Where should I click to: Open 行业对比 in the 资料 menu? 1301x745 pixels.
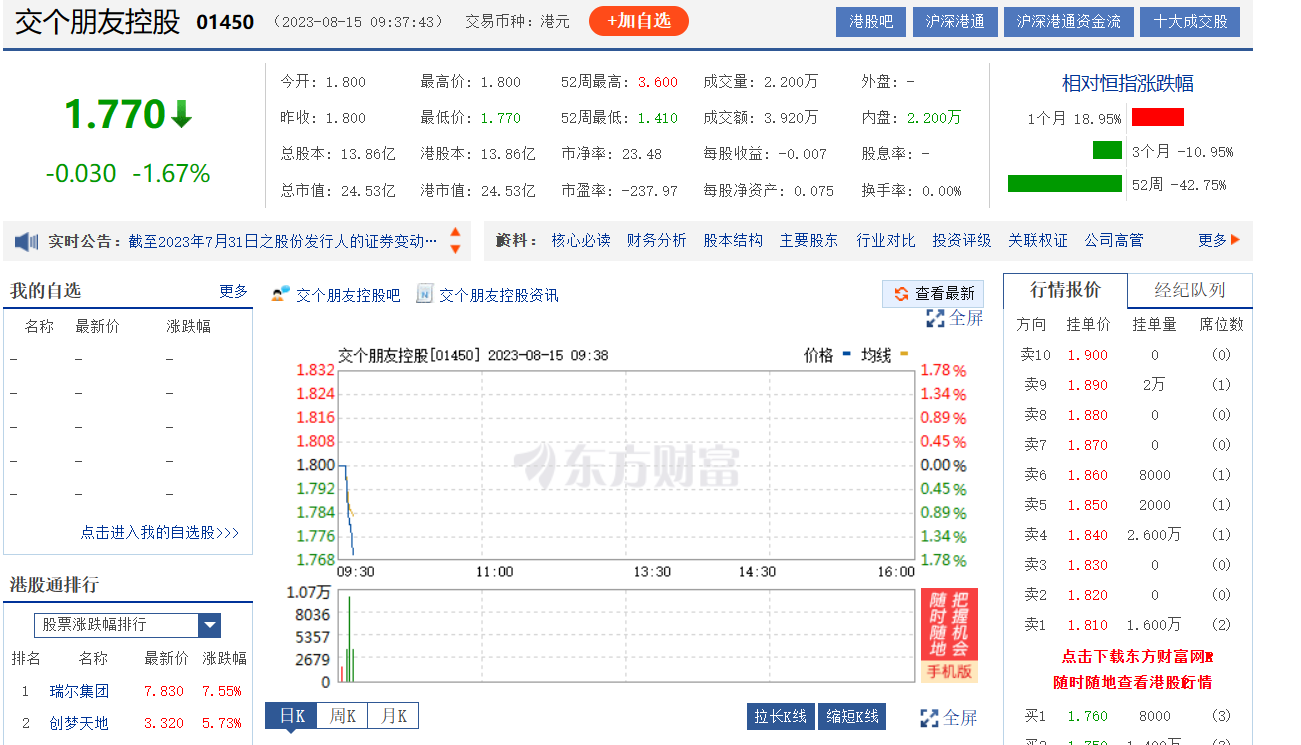(886, 240)
